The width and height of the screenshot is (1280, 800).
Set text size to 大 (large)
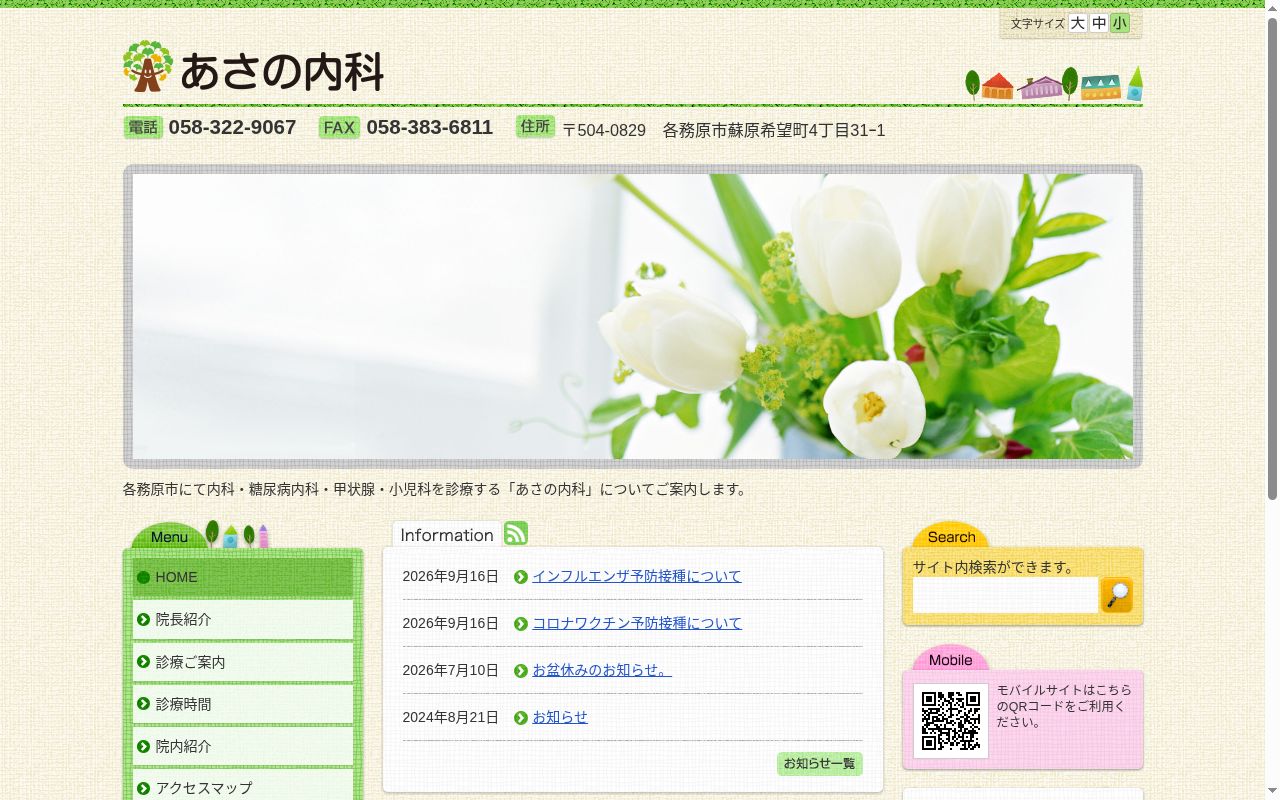coord(1078,23)
